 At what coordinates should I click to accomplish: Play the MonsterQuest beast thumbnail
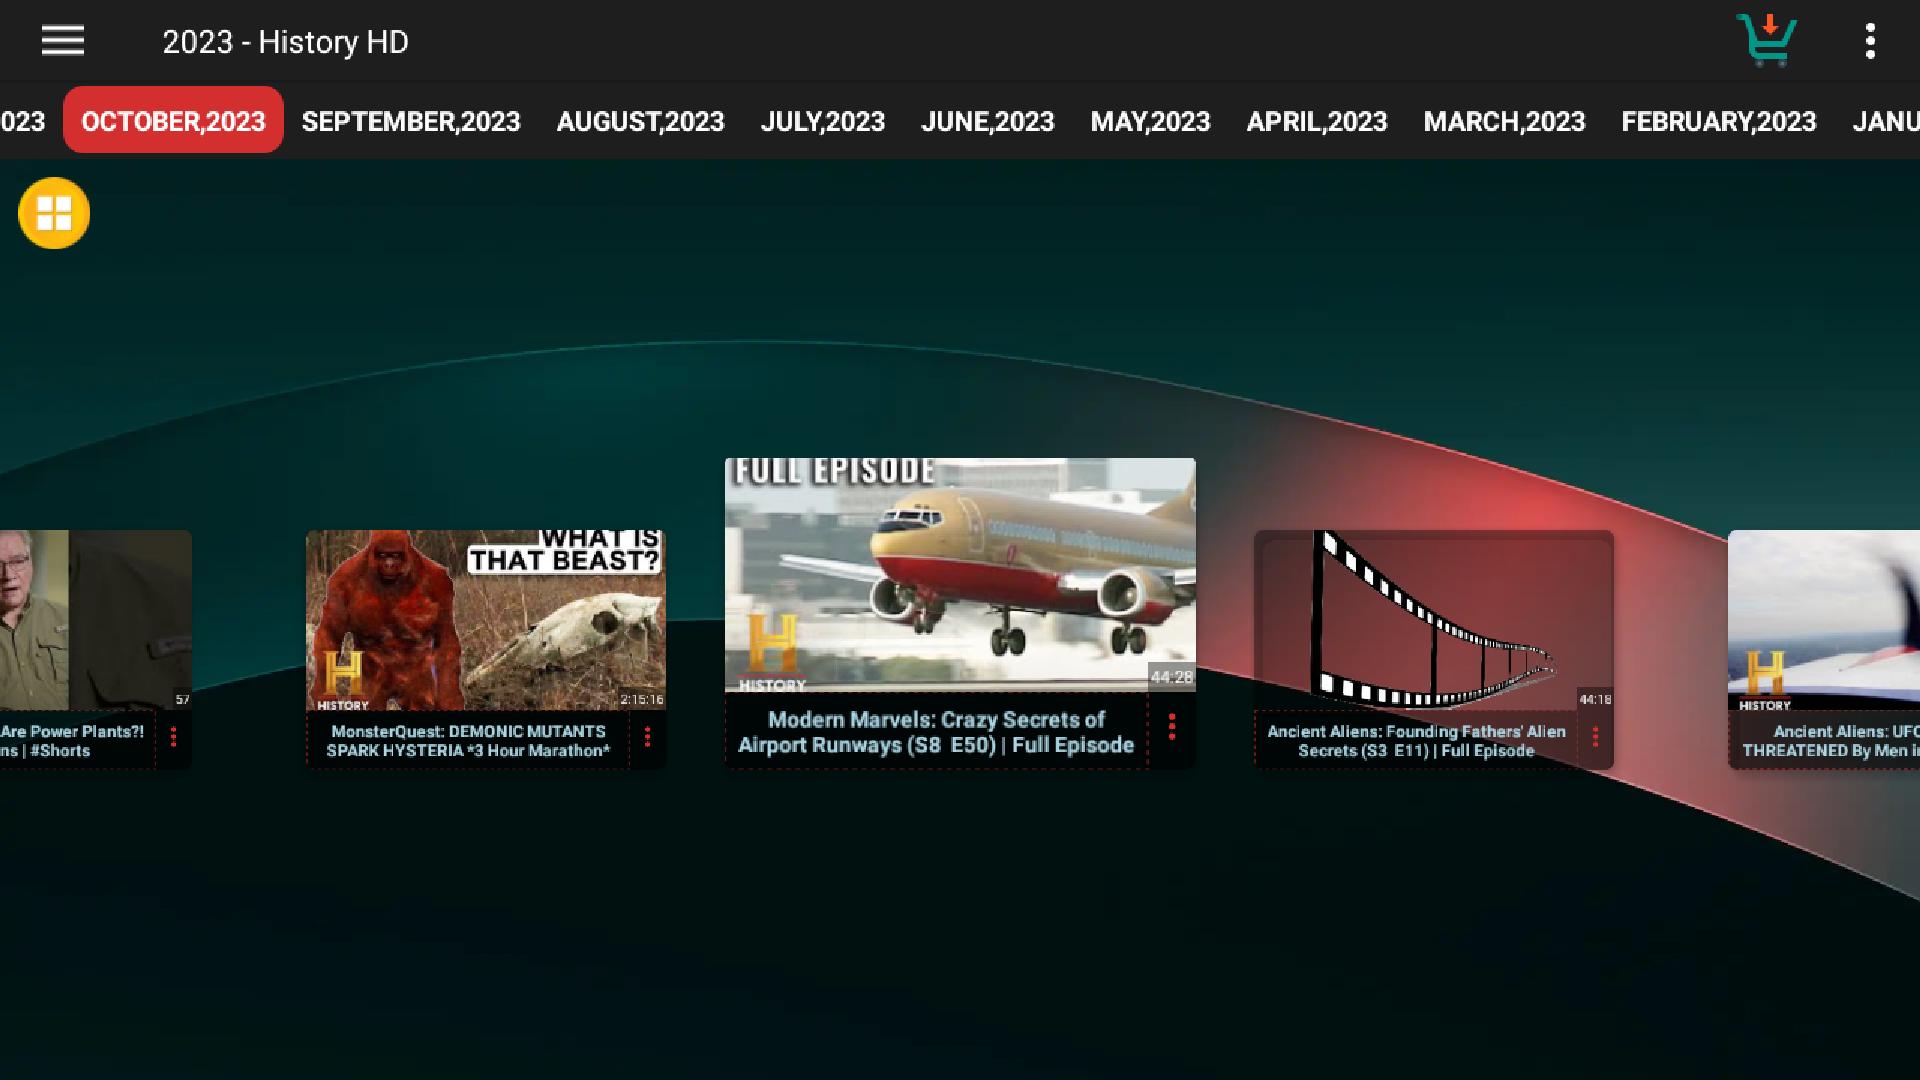click(x=486, y=620)
